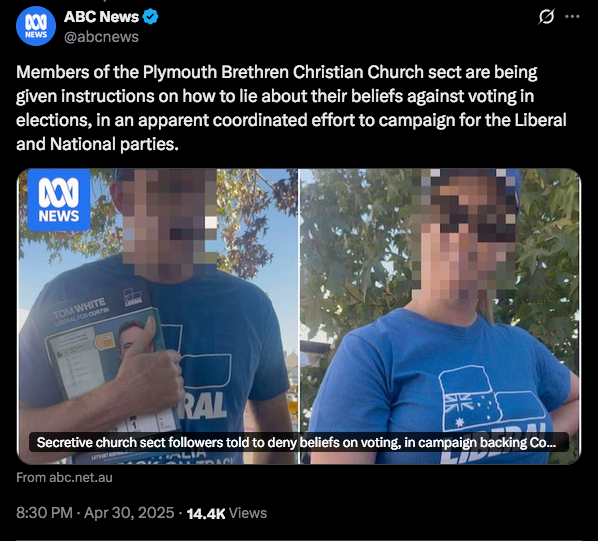The width and height of the screenshot is (598, 541).
Task: View the 14.4K Views analytics
Action: 227,513
